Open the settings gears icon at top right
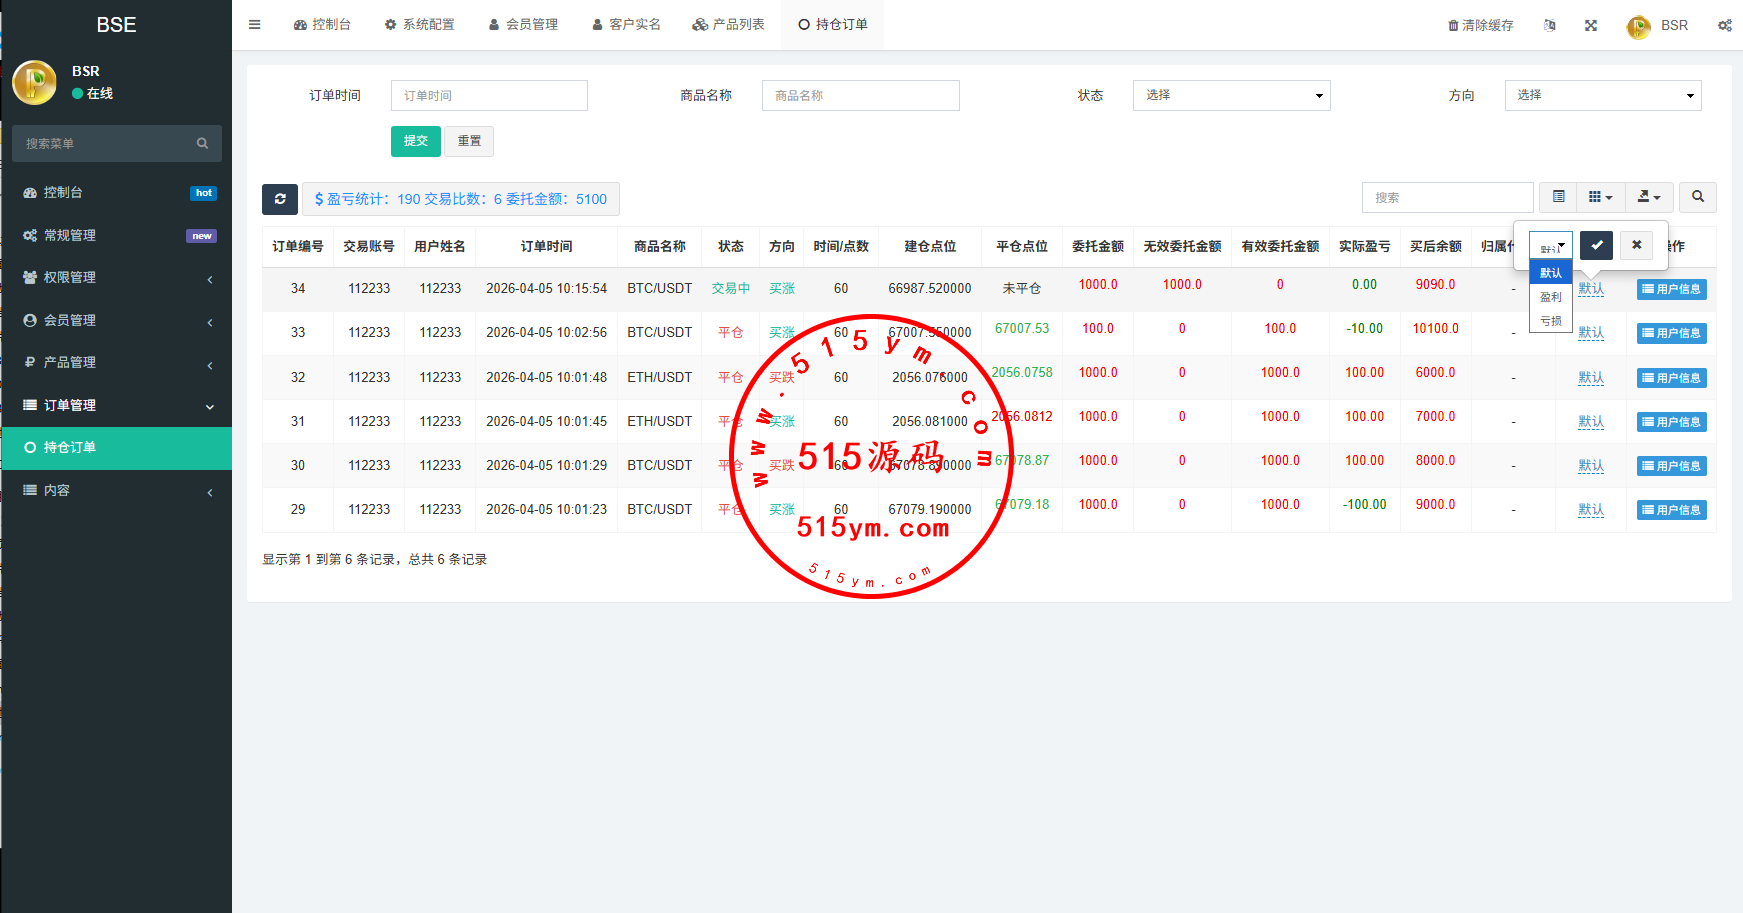The image size is (1743, 913). point(1724,26)
